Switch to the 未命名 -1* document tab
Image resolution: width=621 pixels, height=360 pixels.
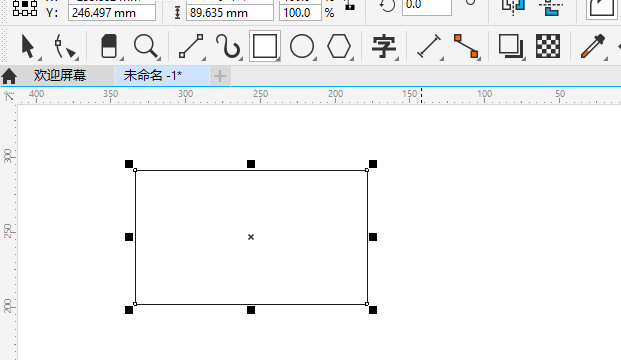[x=162, y=75]
